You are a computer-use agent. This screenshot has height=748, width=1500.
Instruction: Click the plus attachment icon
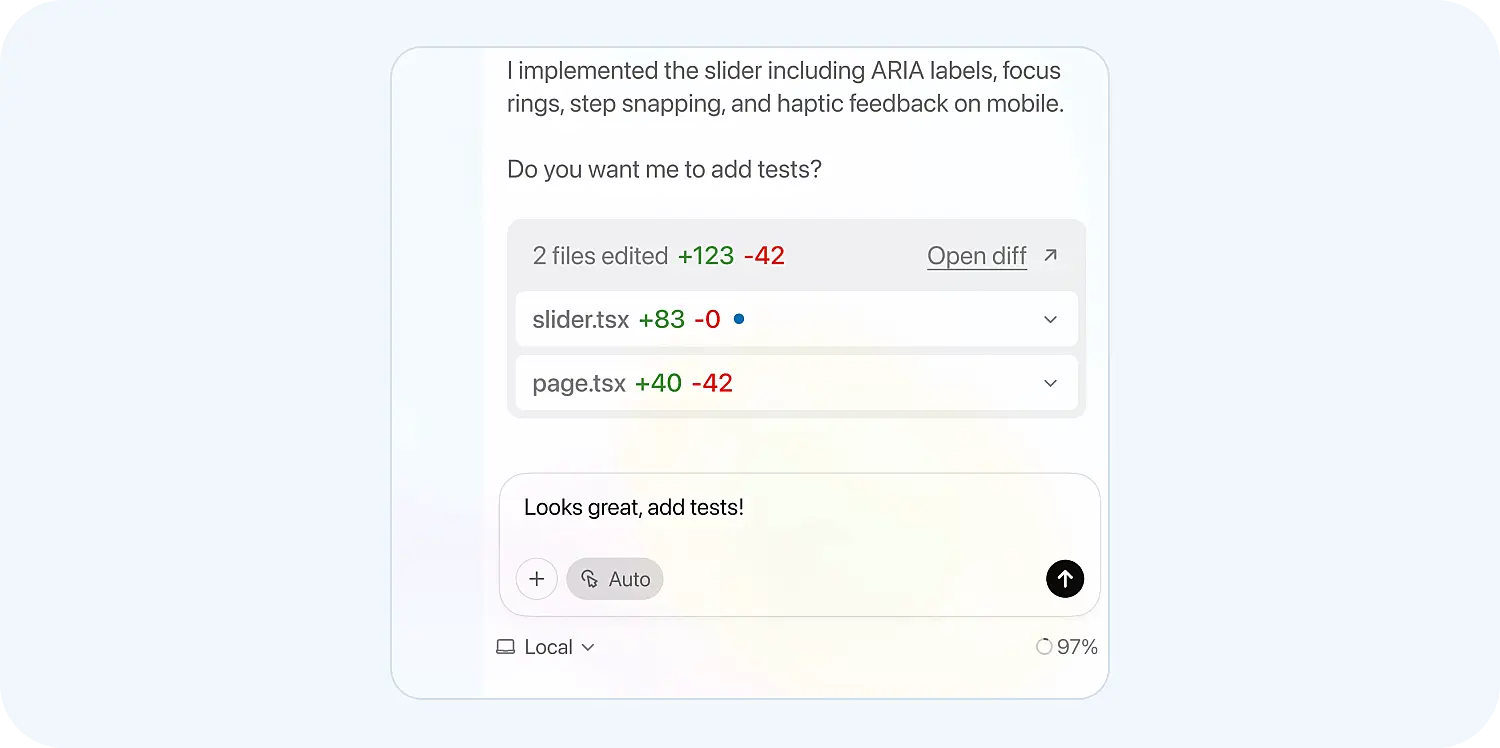point(537,579)
